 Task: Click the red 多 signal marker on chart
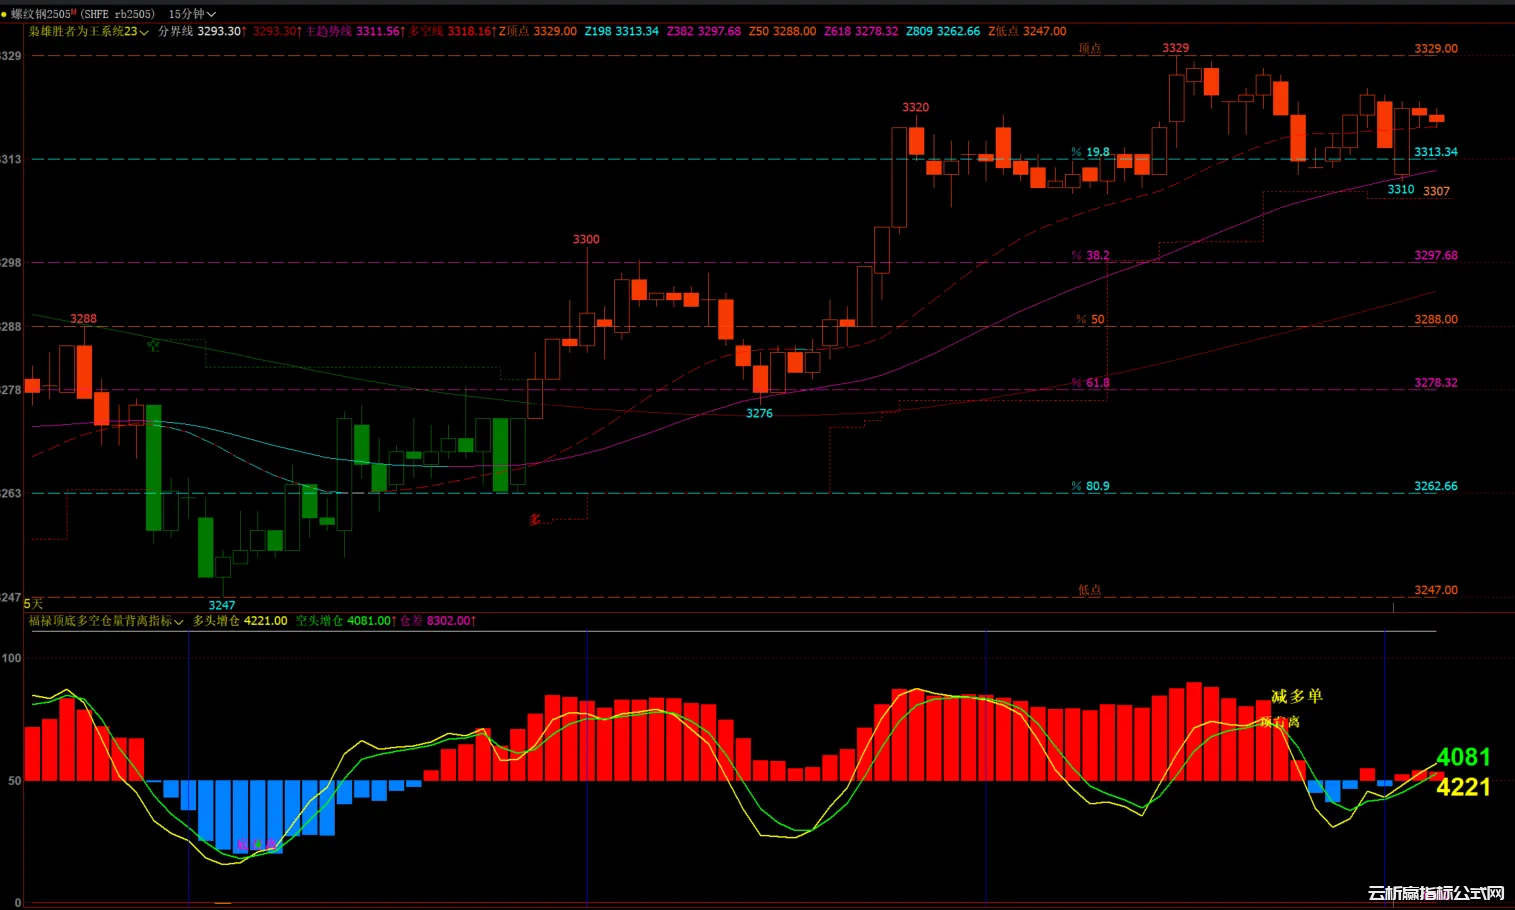coord(535,519)
